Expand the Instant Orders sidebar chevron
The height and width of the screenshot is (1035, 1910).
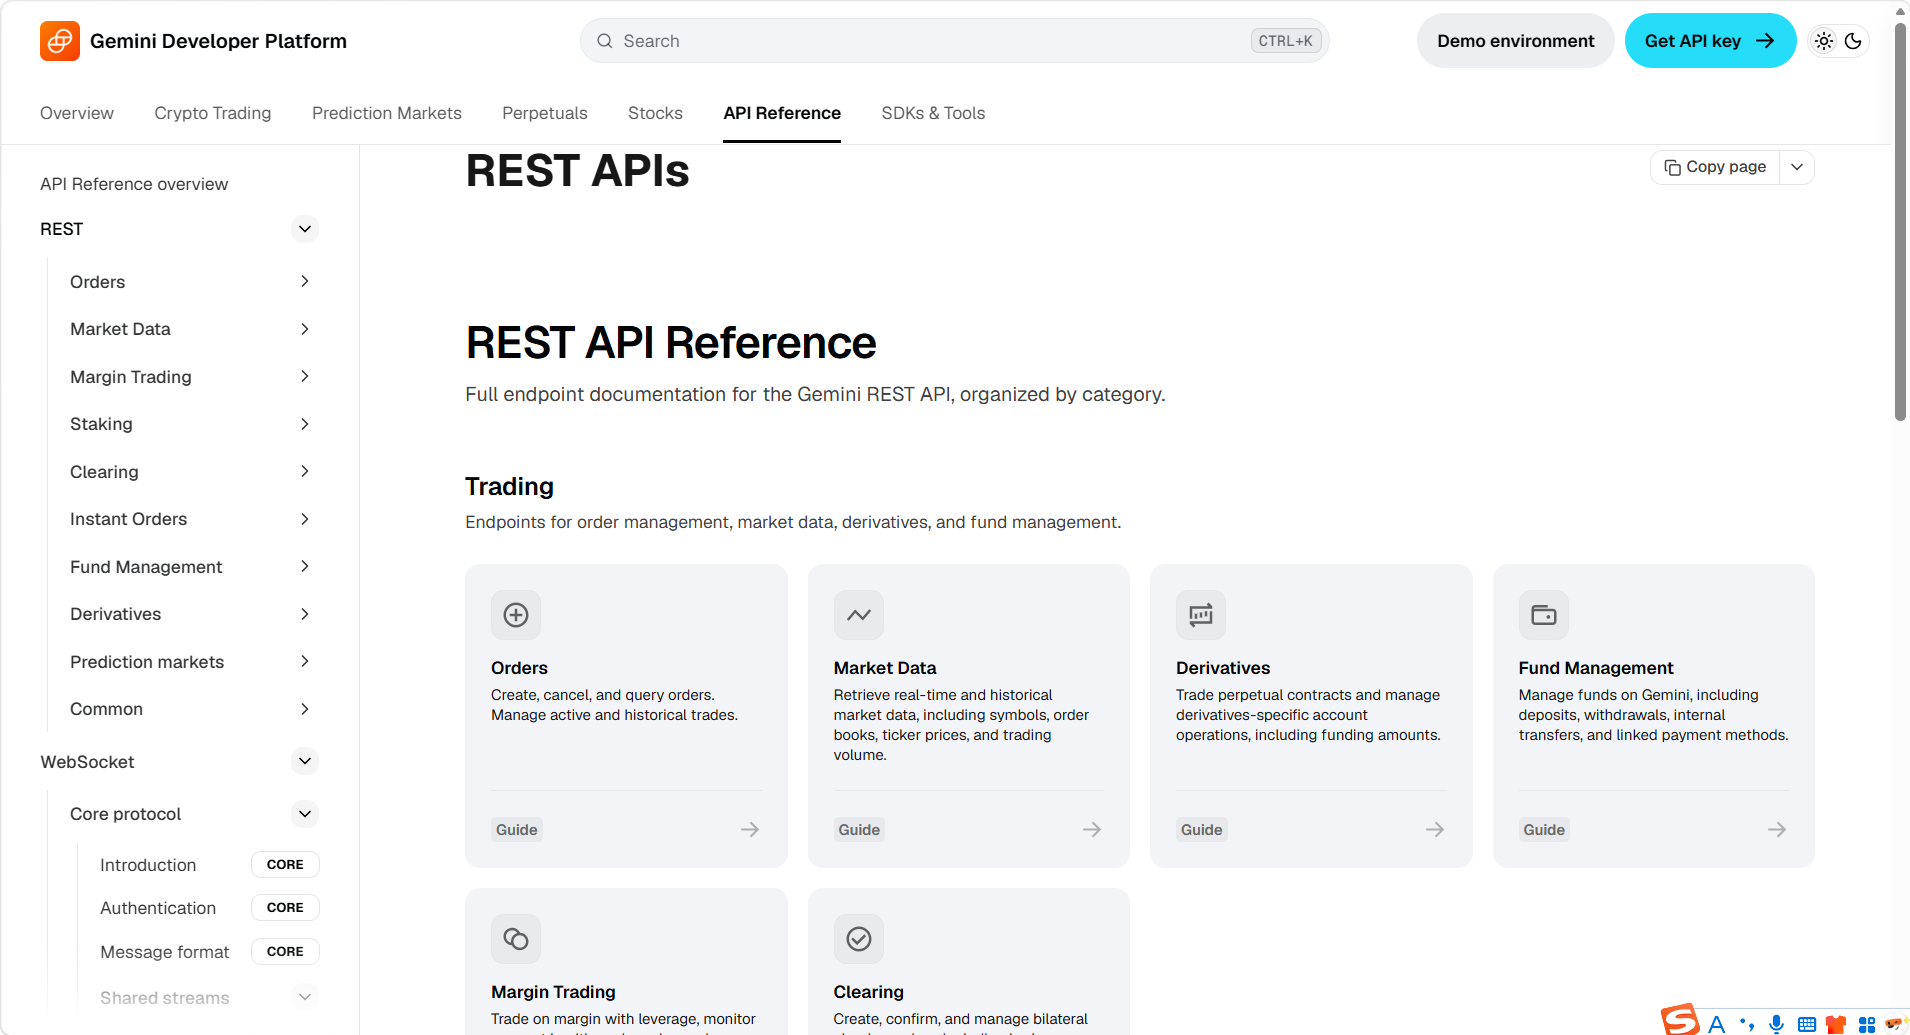305,519
